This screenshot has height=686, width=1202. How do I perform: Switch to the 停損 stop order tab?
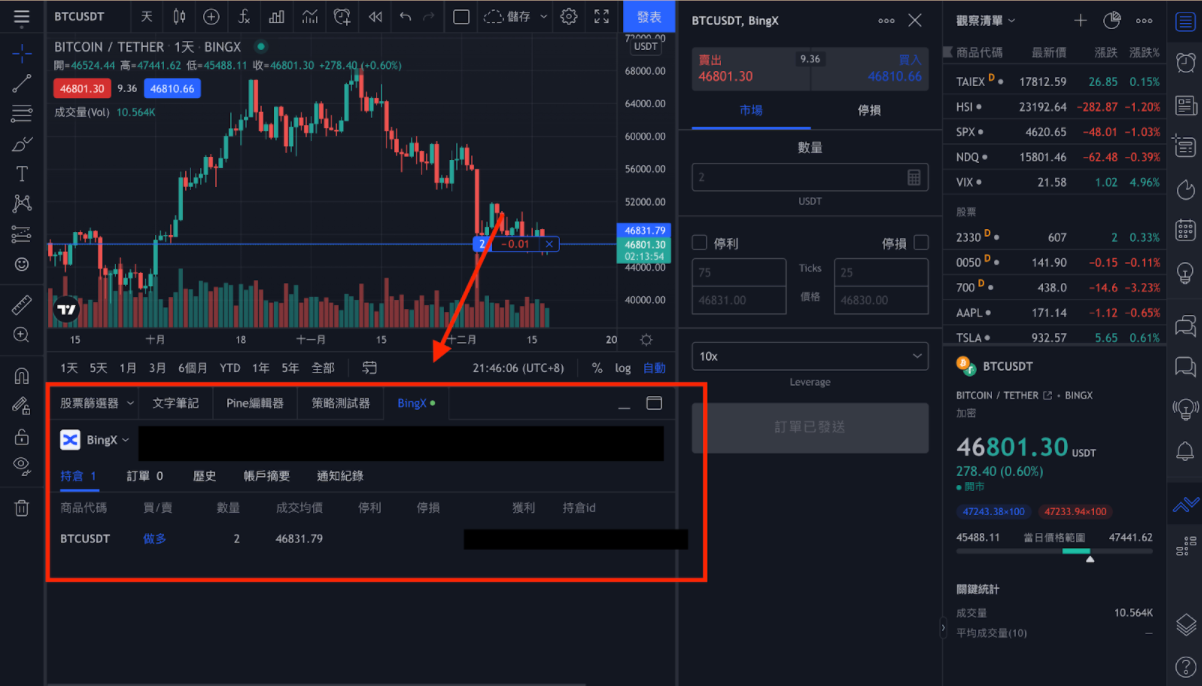[x=869, y=110]
